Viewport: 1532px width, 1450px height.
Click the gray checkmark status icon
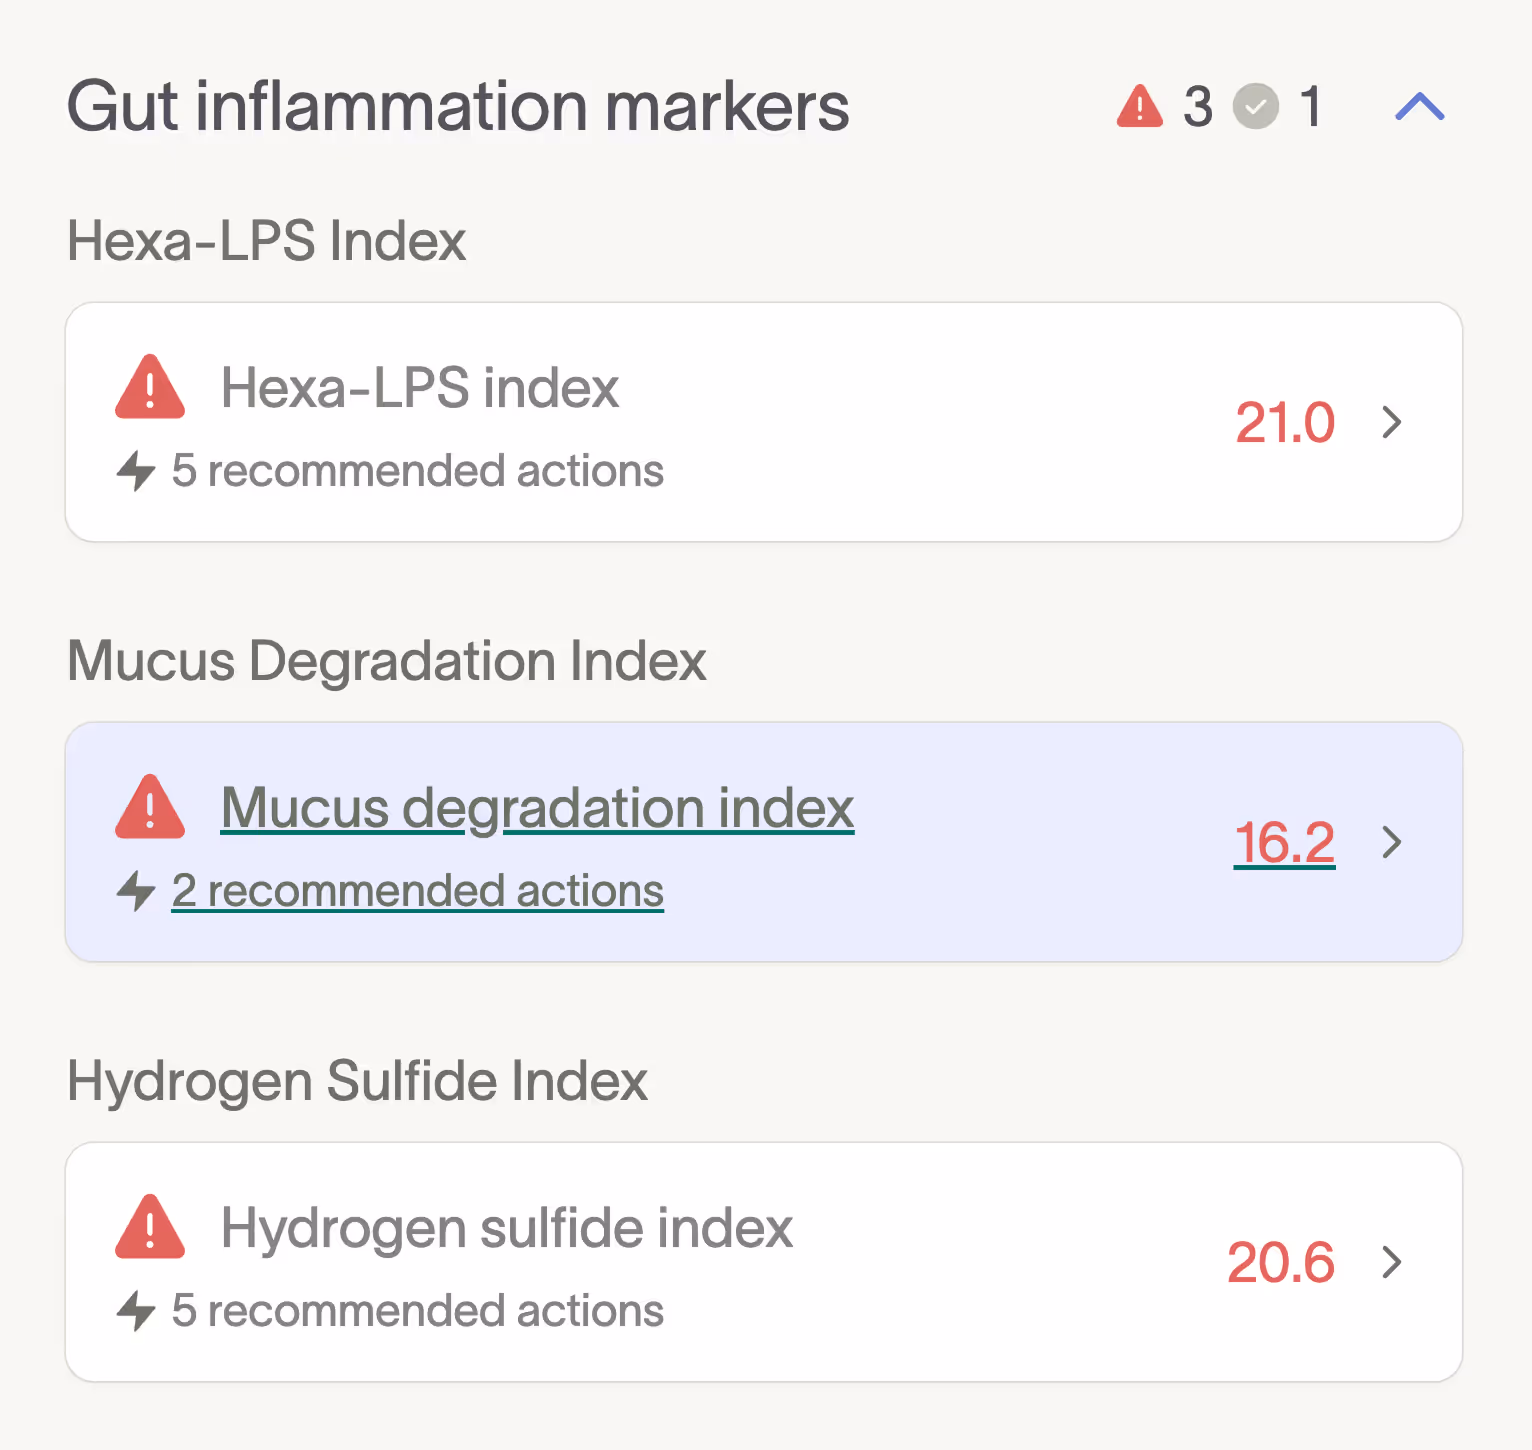coord(1256,107)
